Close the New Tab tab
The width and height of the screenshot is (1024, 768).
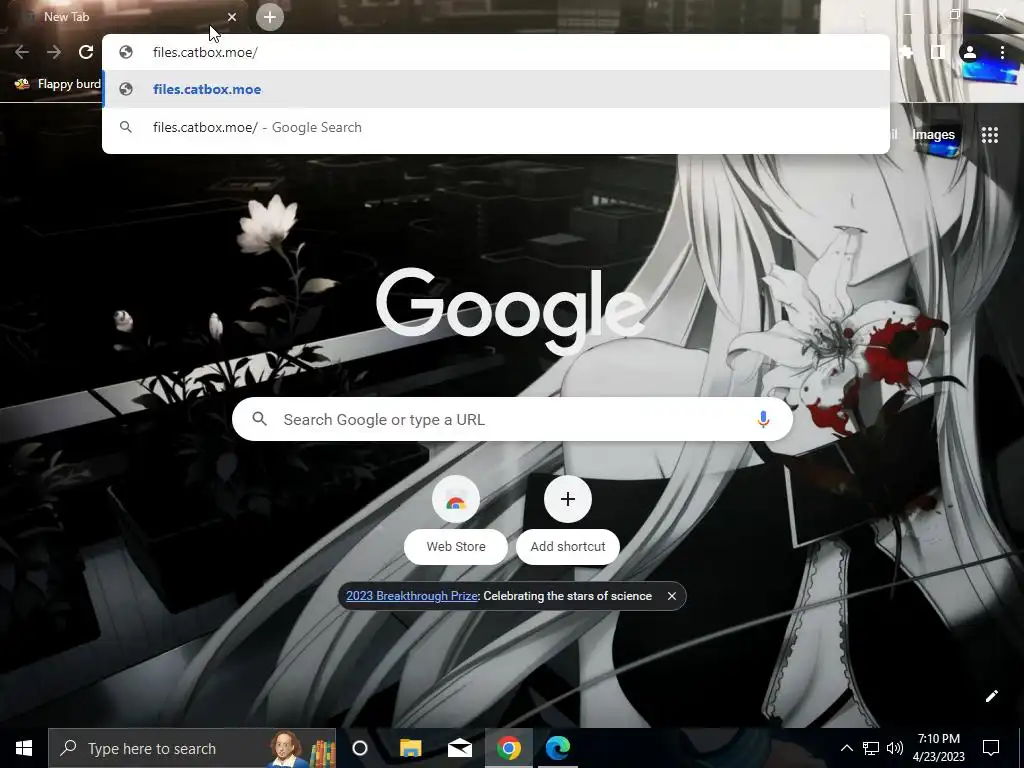click(232, 17)
